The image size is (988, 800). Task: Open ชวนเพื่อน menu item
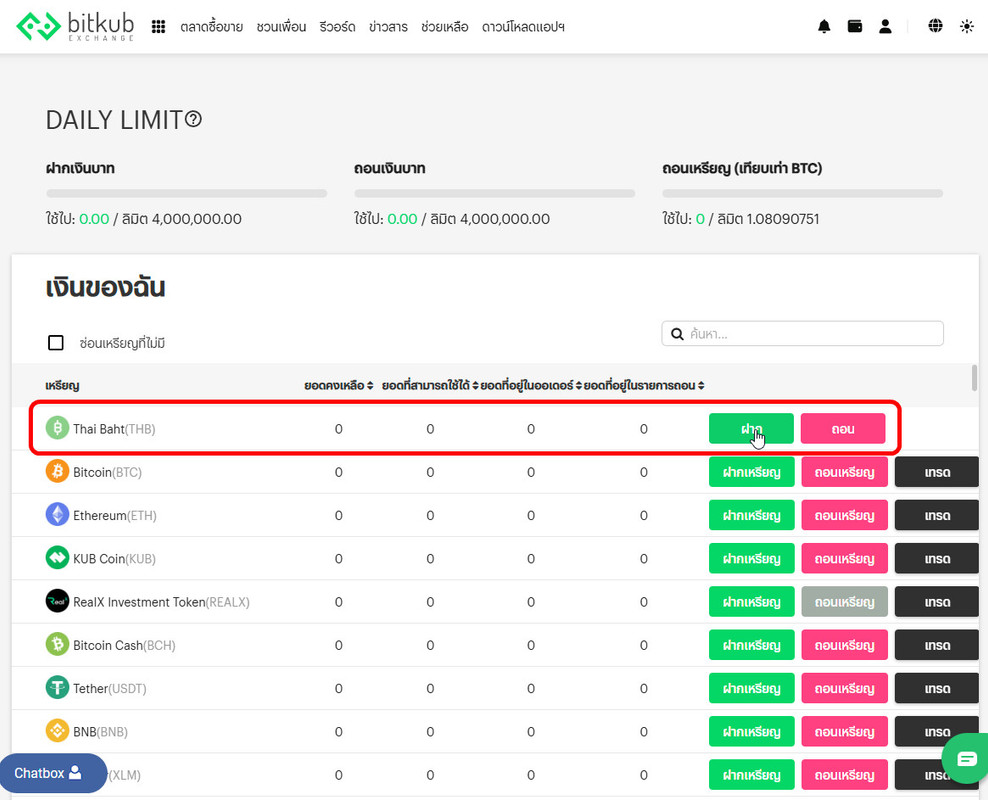point(281,27)
